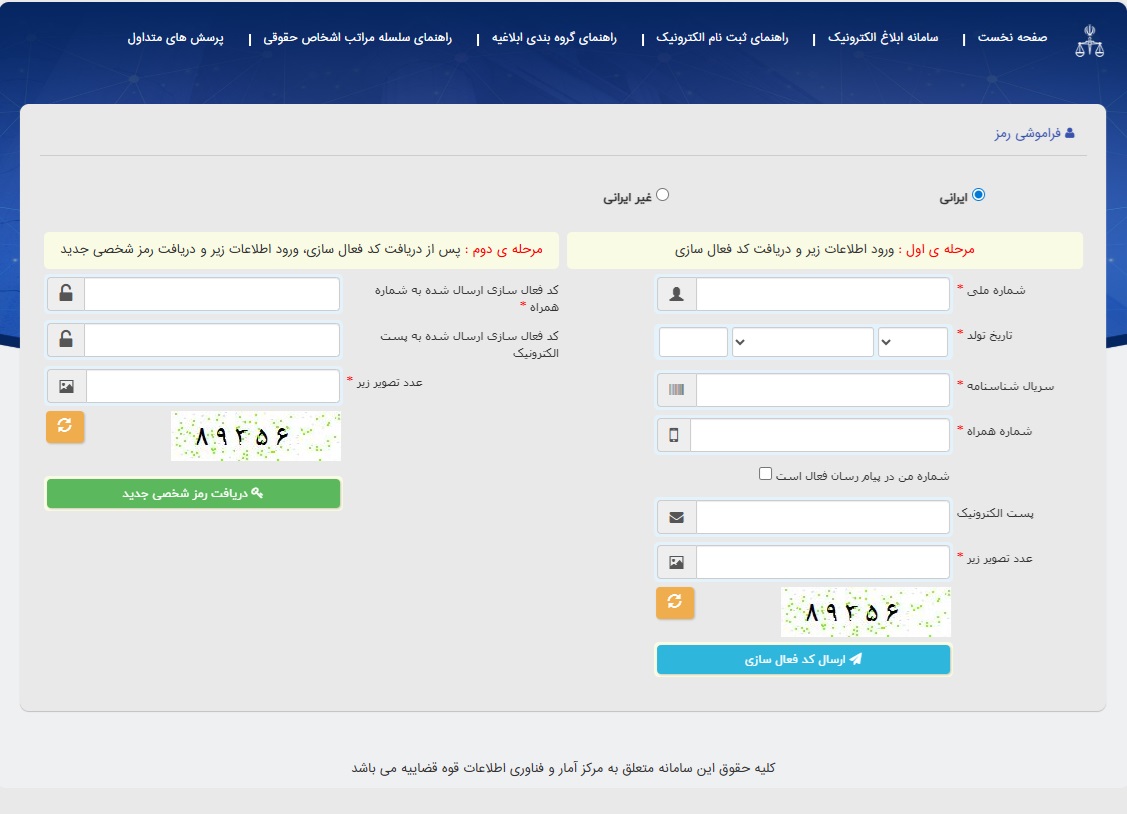This screenshot has width=1127, height=814.
Task: Open سامانه ابلاغ الکترونیک menu item
Action: tap(883, 37)
